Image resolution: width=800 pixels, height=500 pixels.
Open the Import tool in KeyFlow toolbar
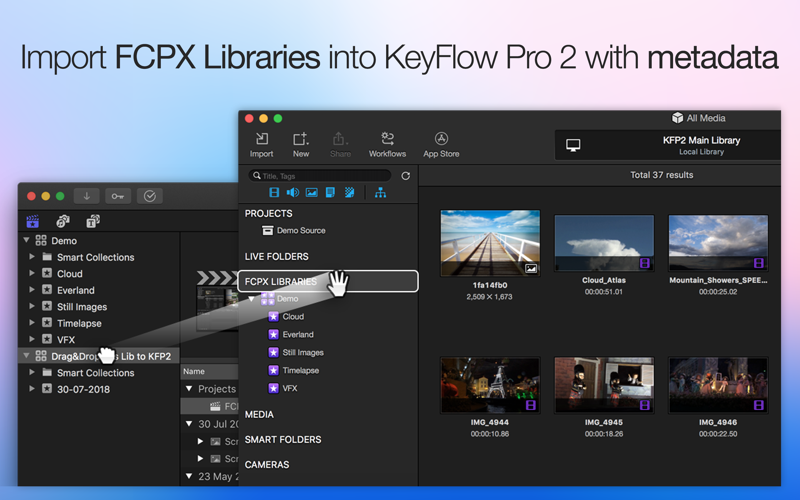tap(261, 145)
